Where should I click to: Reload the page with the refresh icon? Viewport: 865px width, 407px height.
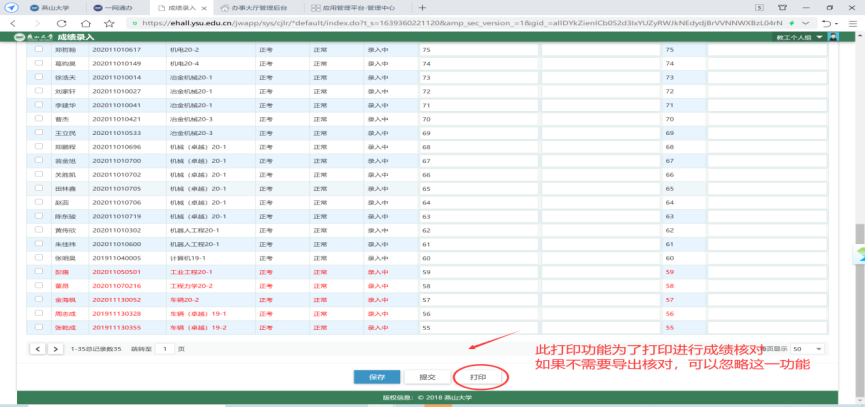tap(63, 21)
